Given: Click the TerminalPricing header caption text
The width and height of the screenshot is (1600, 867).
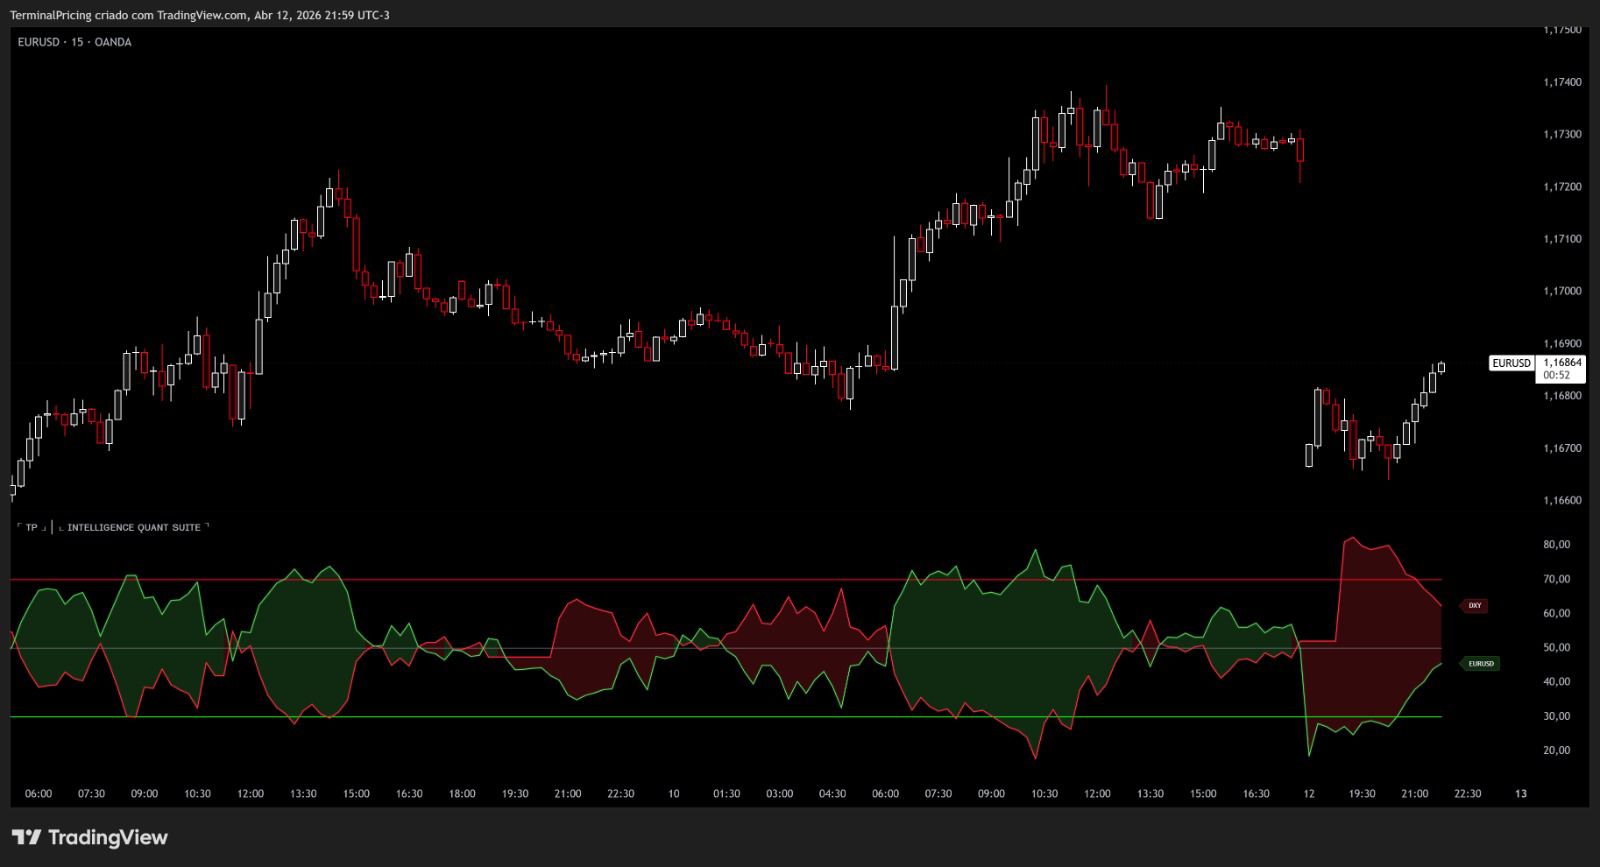Looking at the screenshot, I should click(200, 15).
